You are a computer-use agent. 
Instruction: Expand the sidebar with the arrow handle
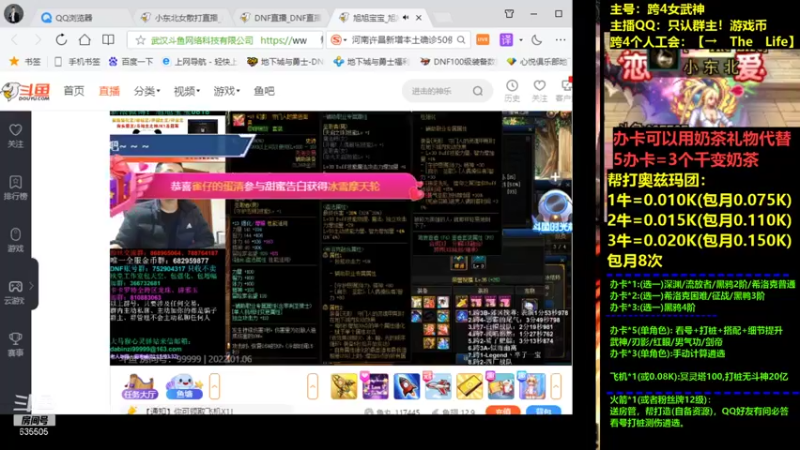(x=32, y=286)
